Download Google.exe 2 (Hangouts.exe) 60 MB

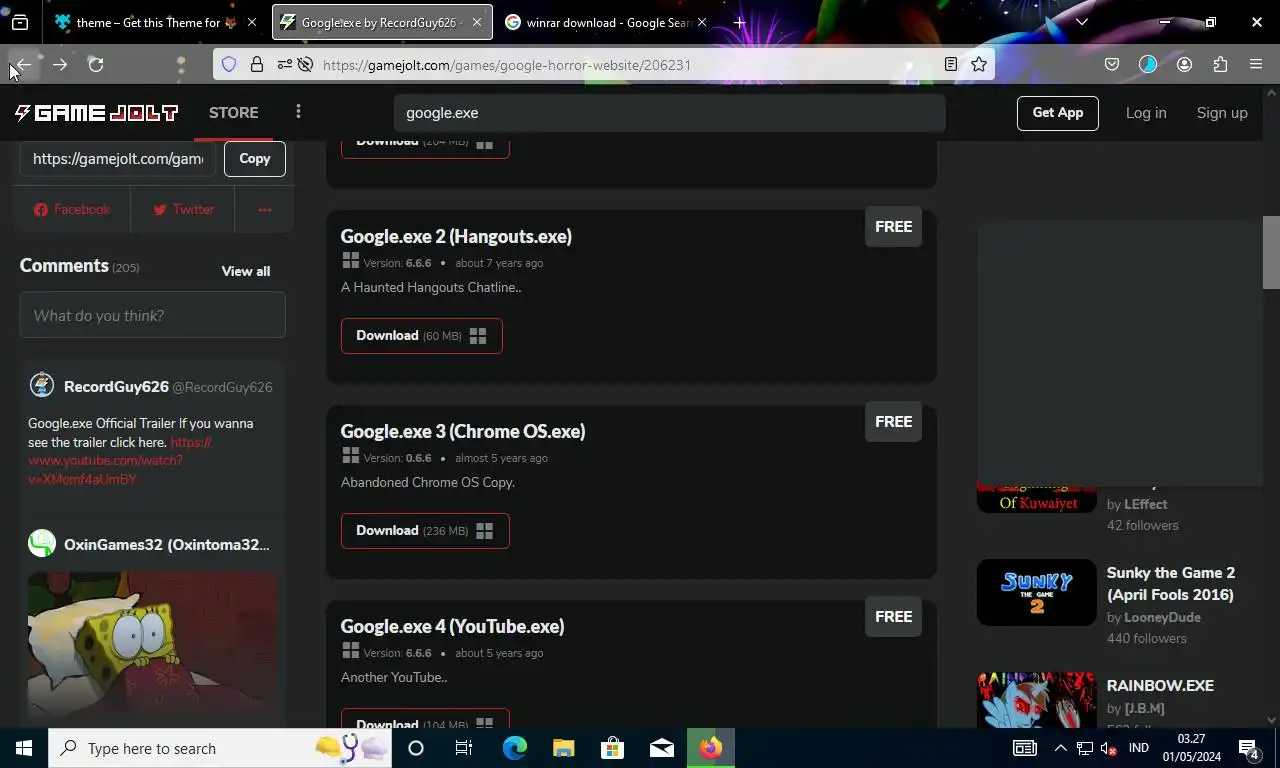click(x=422, y=336)
